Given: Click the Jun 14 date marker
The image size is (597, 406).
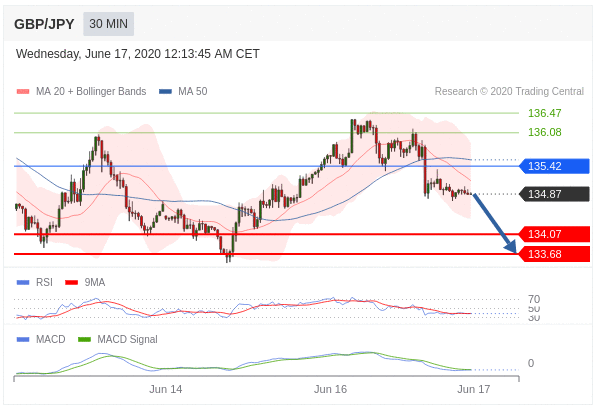Looking at the screenshot, I should pyautogui.click(x=166, y=389).
